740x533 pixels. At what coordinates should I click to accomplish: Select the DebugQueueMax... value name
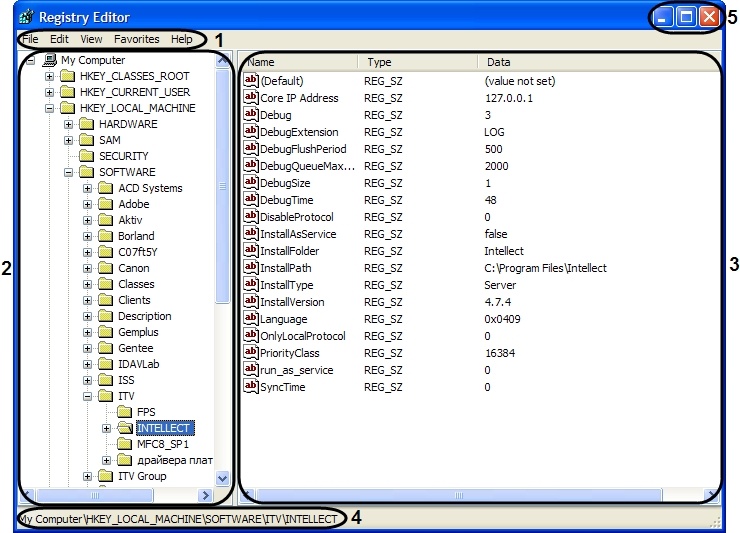pos(307,166)
